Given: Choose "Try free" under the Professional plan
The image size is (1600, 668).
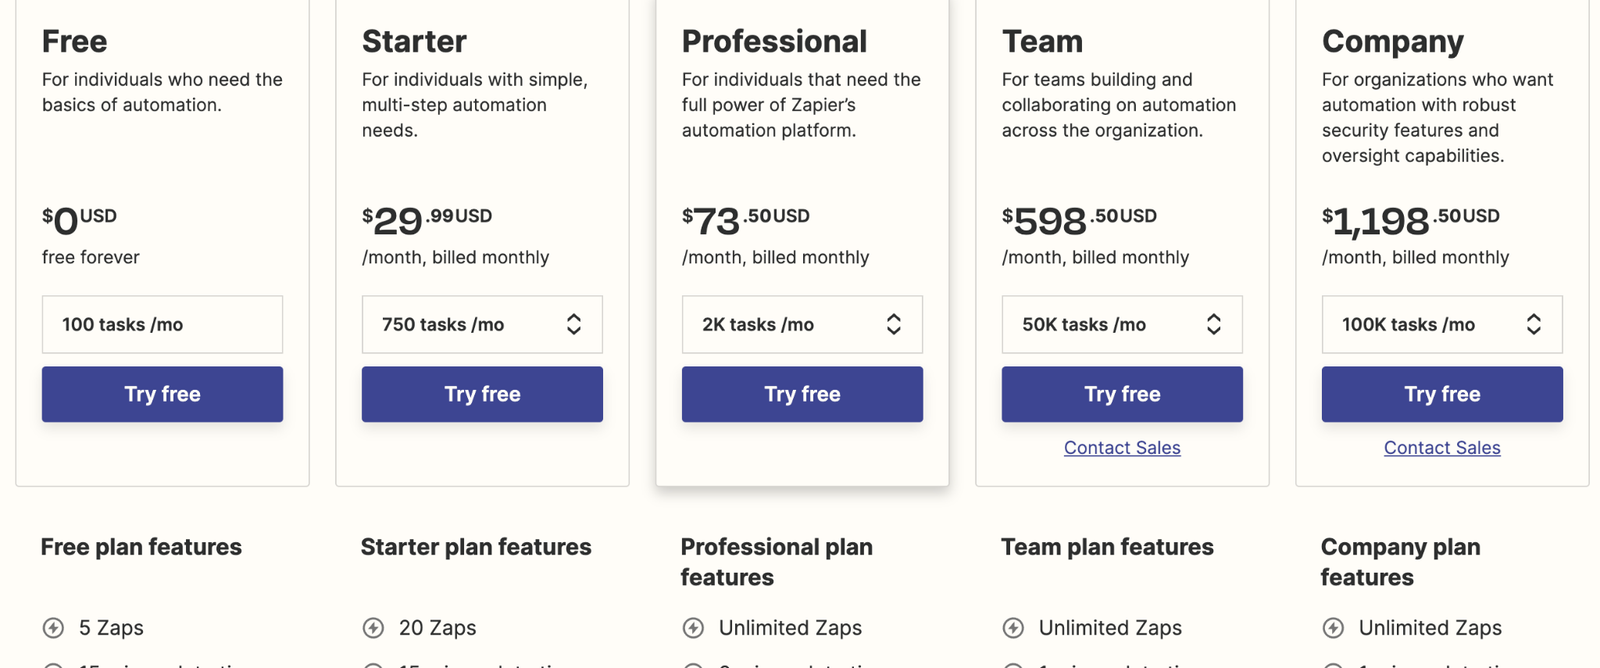Looking at the screenshot, I should [802, 394].
